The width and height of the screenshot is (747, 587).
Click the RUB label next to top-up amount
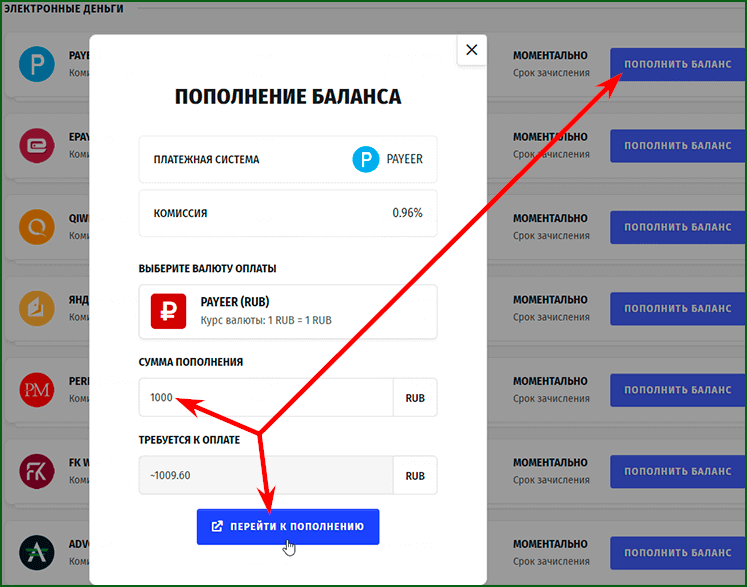(x=415, y=398)
